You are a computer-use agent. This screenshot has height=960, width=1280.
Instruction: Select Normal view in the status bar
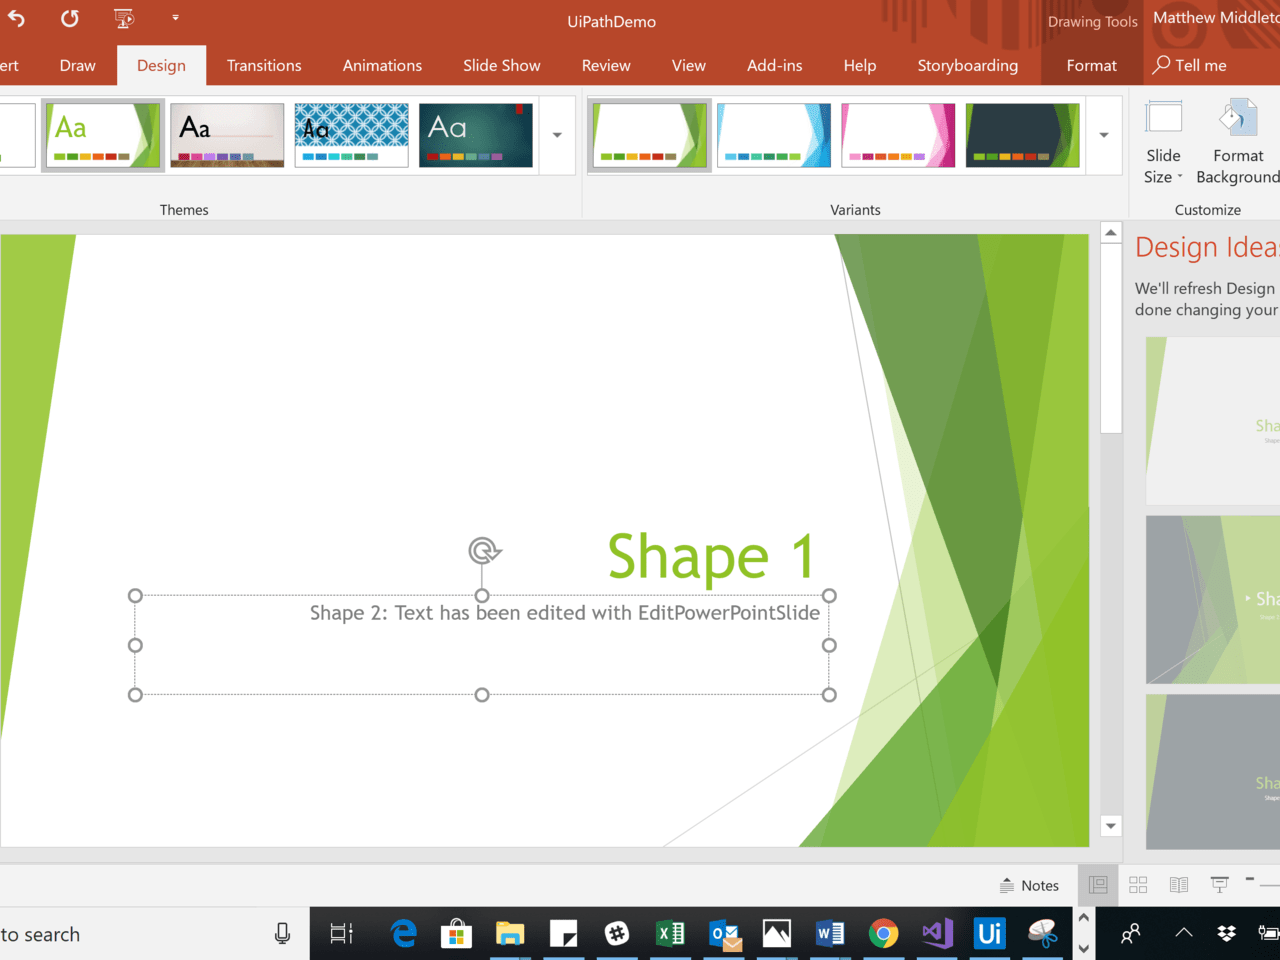point(1097,884)
